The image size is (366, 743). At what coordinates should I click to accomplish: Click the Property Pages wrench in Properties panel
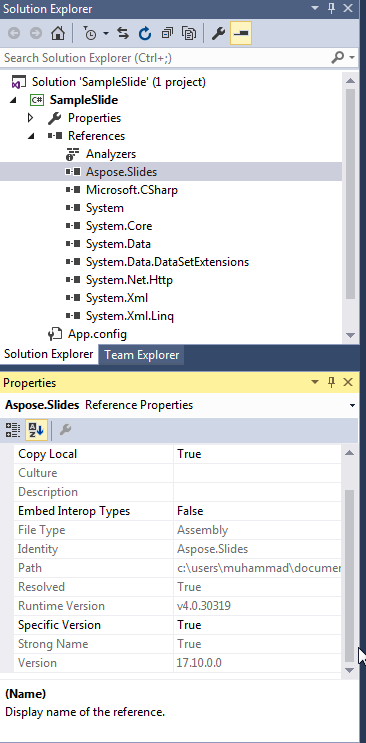65,430
